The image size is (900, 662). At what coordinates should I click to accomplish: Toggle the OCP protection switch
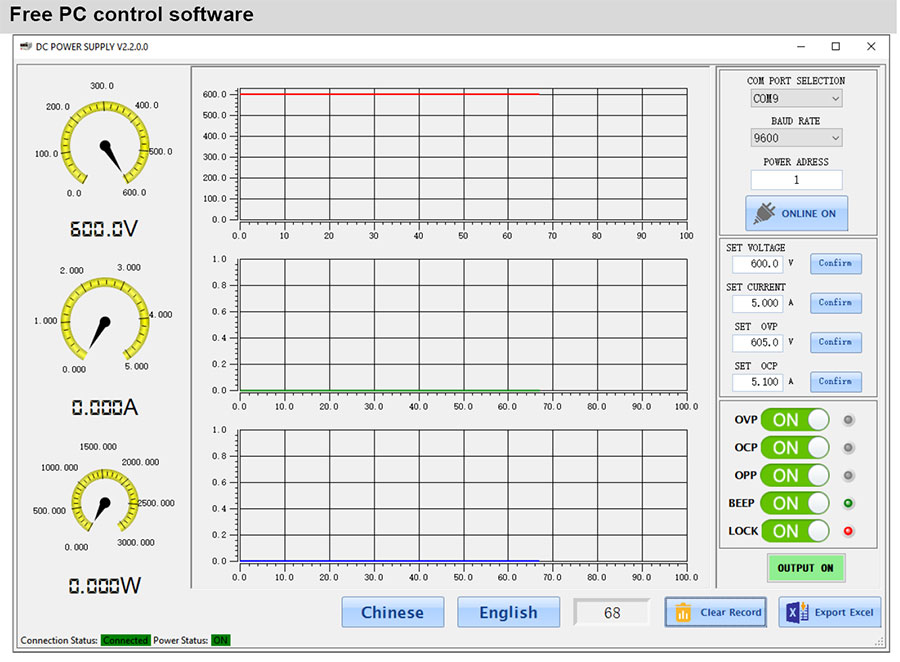[x=795, y=447]
